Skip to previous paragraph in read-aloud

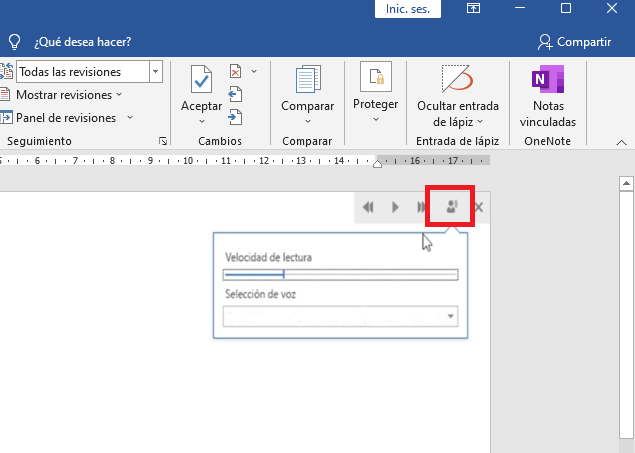click(369, 207)
